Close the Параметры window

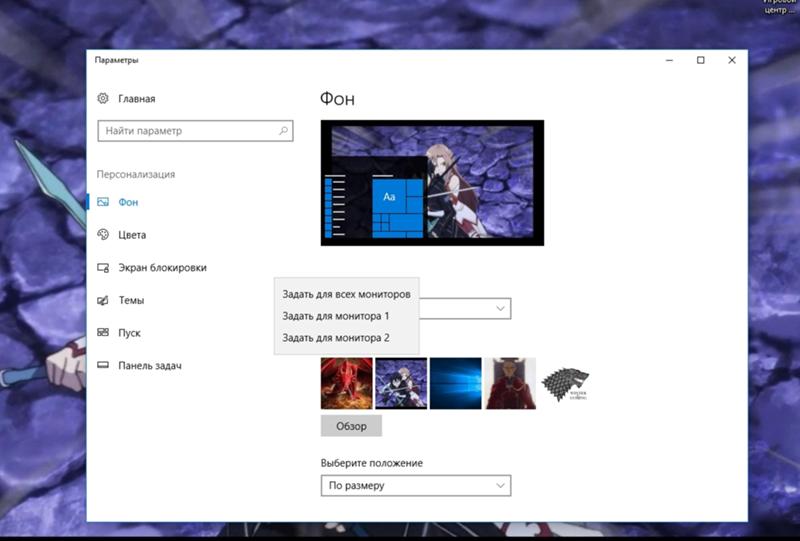pos(732,60)
